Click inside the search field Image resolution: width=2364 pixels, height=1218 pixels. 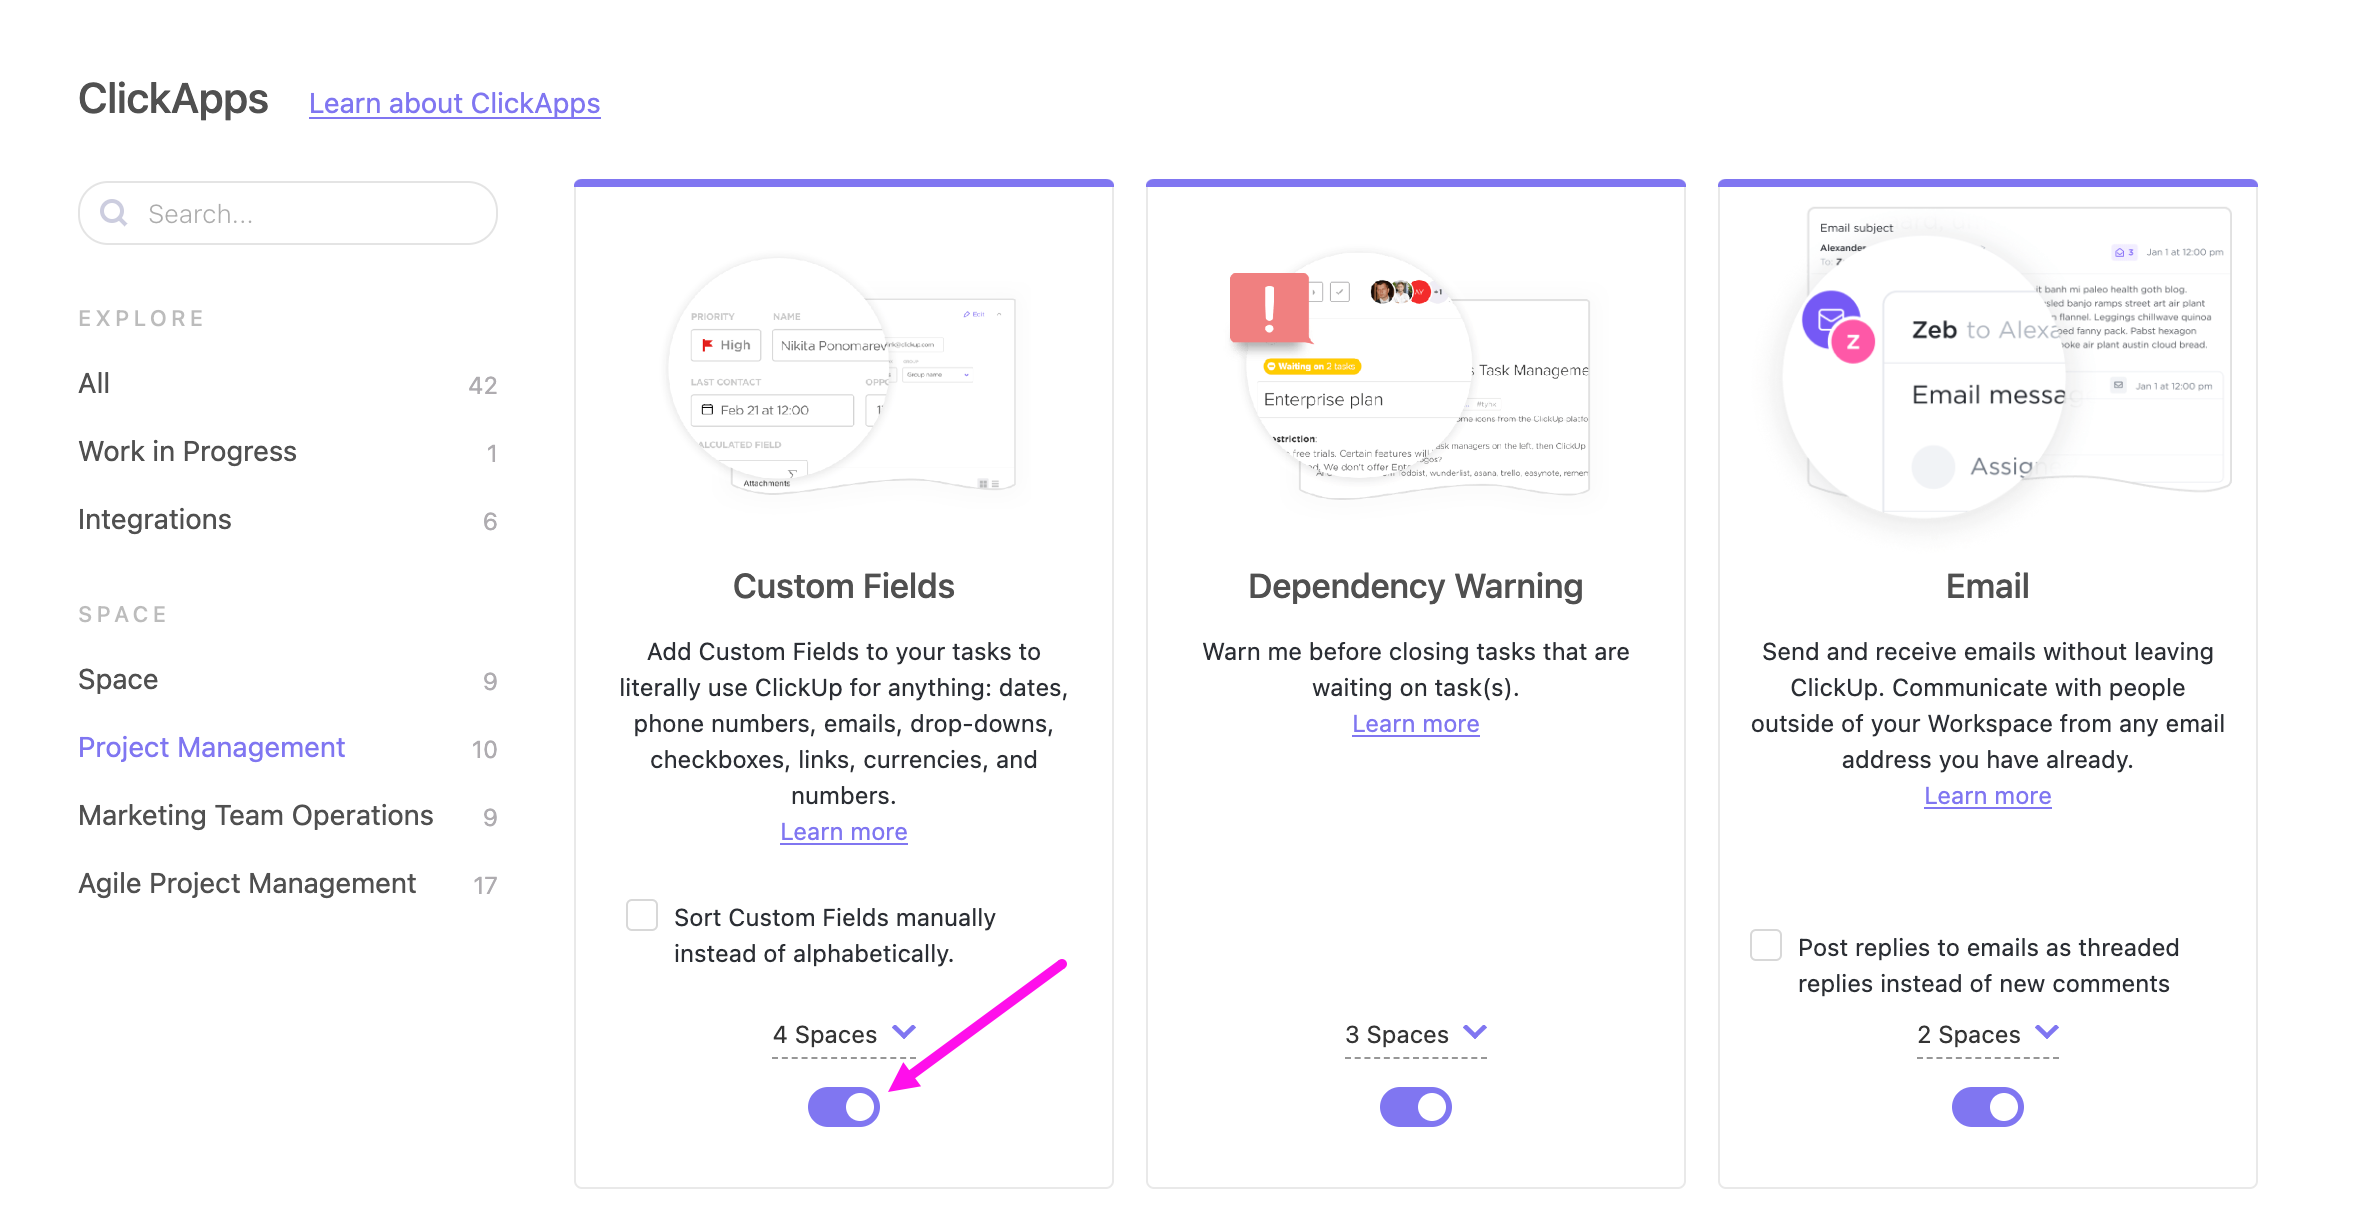(290, 213)
